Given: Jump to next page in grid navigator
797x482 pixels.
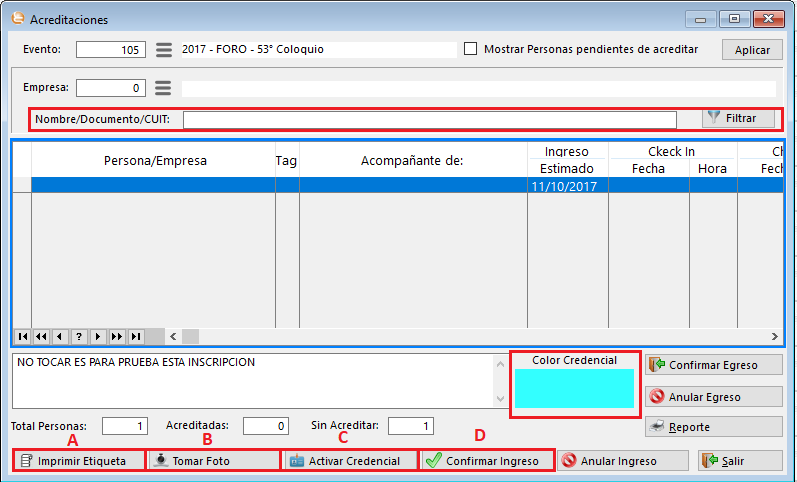Looking at the screenshot, I should pos(117,336).
